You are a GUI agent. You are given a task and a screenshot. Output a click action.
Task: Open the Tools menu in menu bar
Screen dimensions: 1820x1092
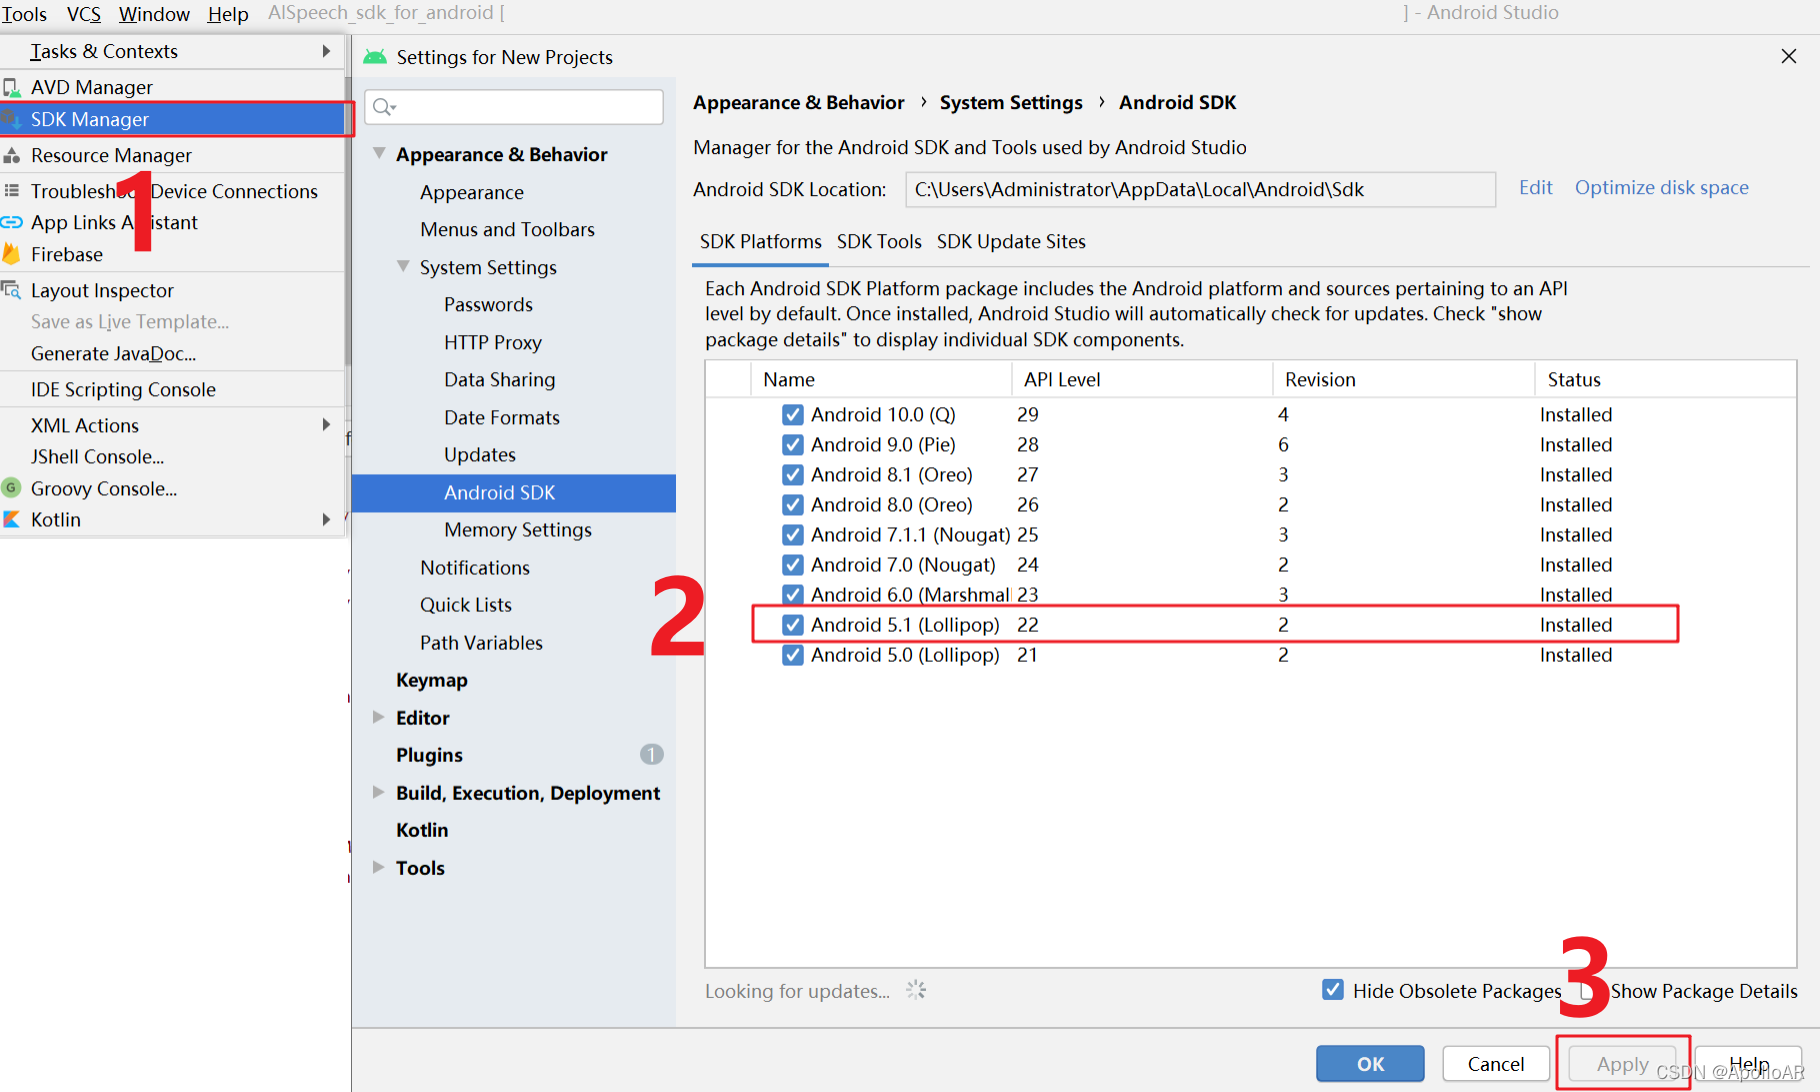[x=24, y=14]
